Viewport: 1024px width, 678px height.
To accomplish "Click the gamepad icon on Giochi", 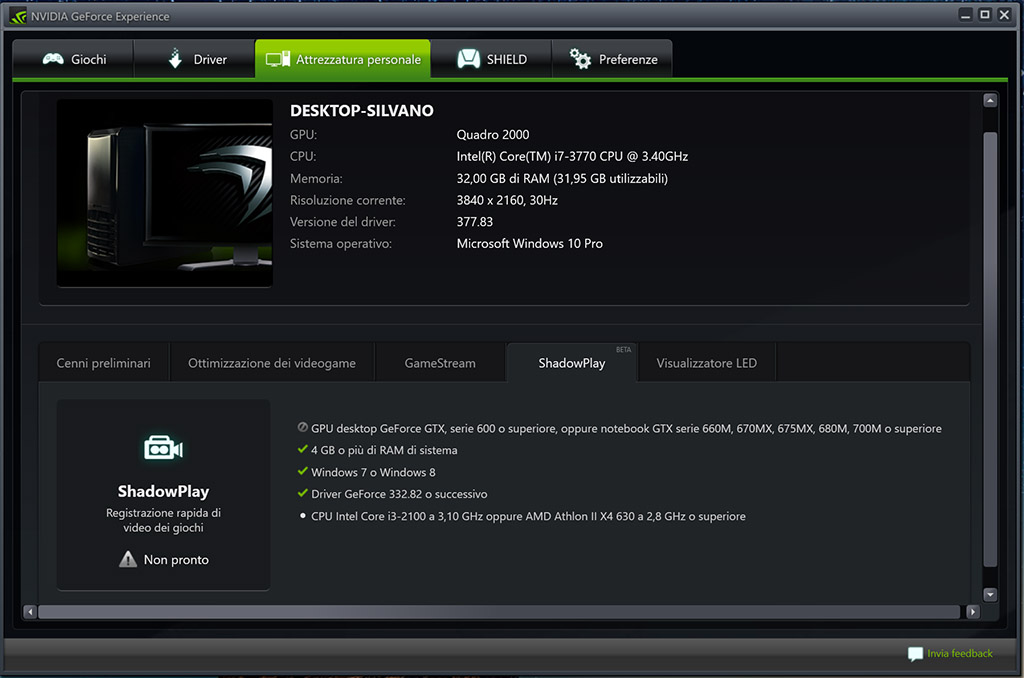I will pos(53,59).
